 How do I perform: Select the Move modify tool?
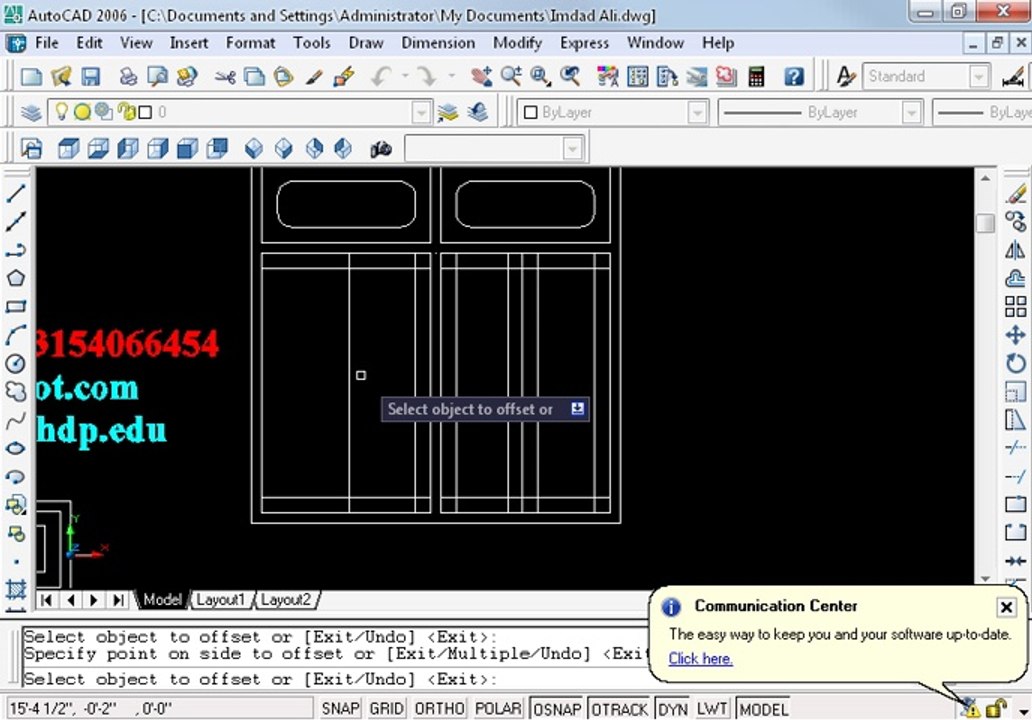click(x=1016, y=335)
